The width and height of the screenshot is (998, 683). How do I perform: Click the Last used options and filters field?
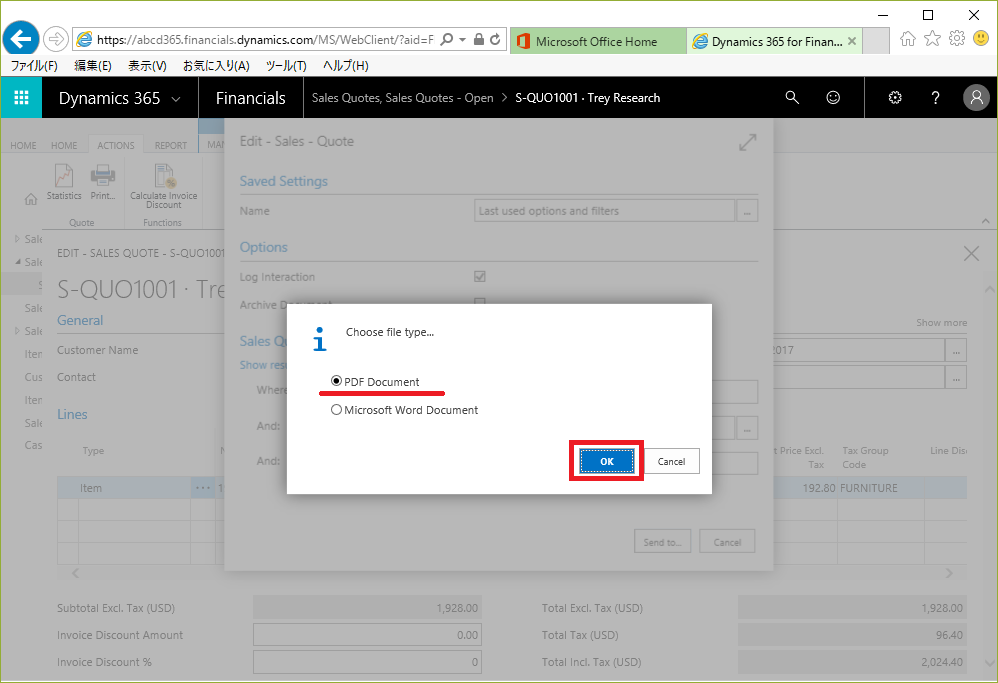[x=604, y=211]
